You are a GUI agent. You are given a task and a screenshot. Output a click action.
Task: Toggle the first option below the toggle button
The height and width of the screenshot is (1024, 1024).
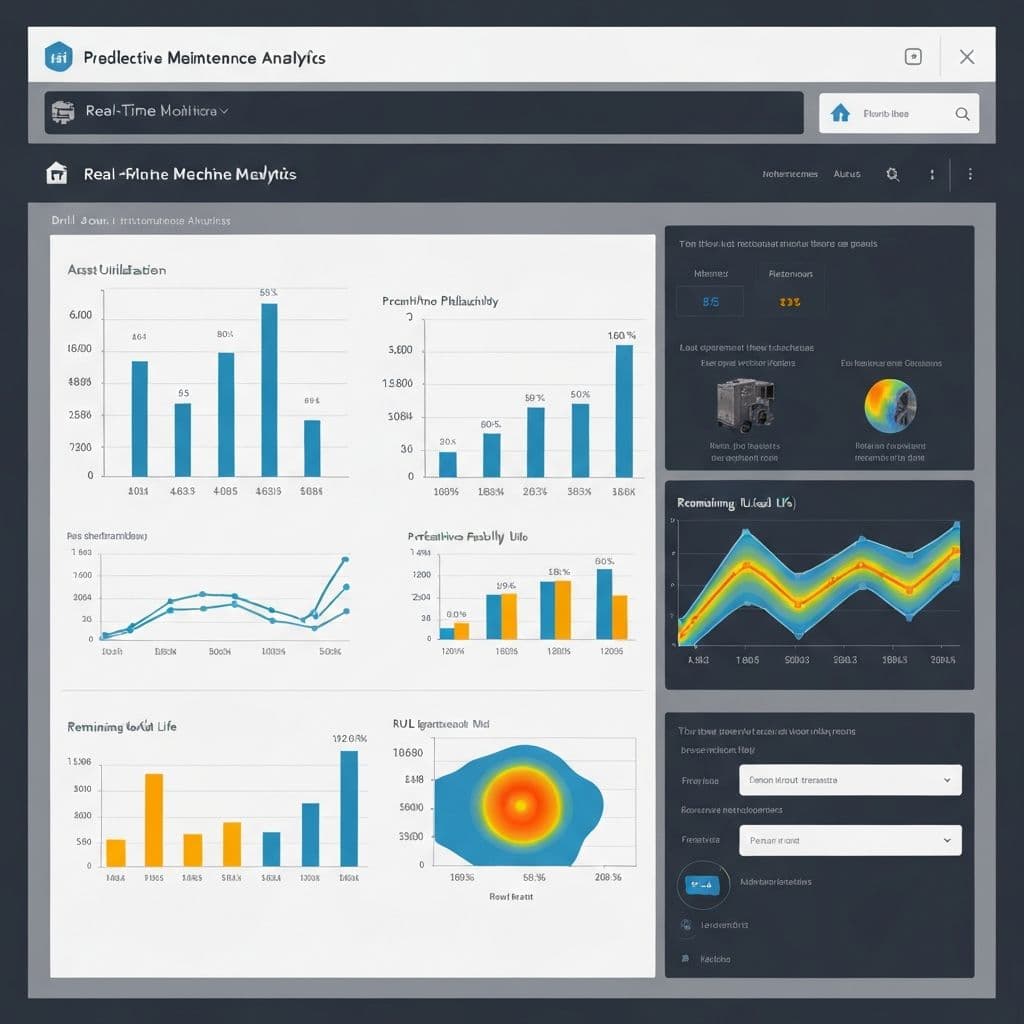(x=686, y=925)
